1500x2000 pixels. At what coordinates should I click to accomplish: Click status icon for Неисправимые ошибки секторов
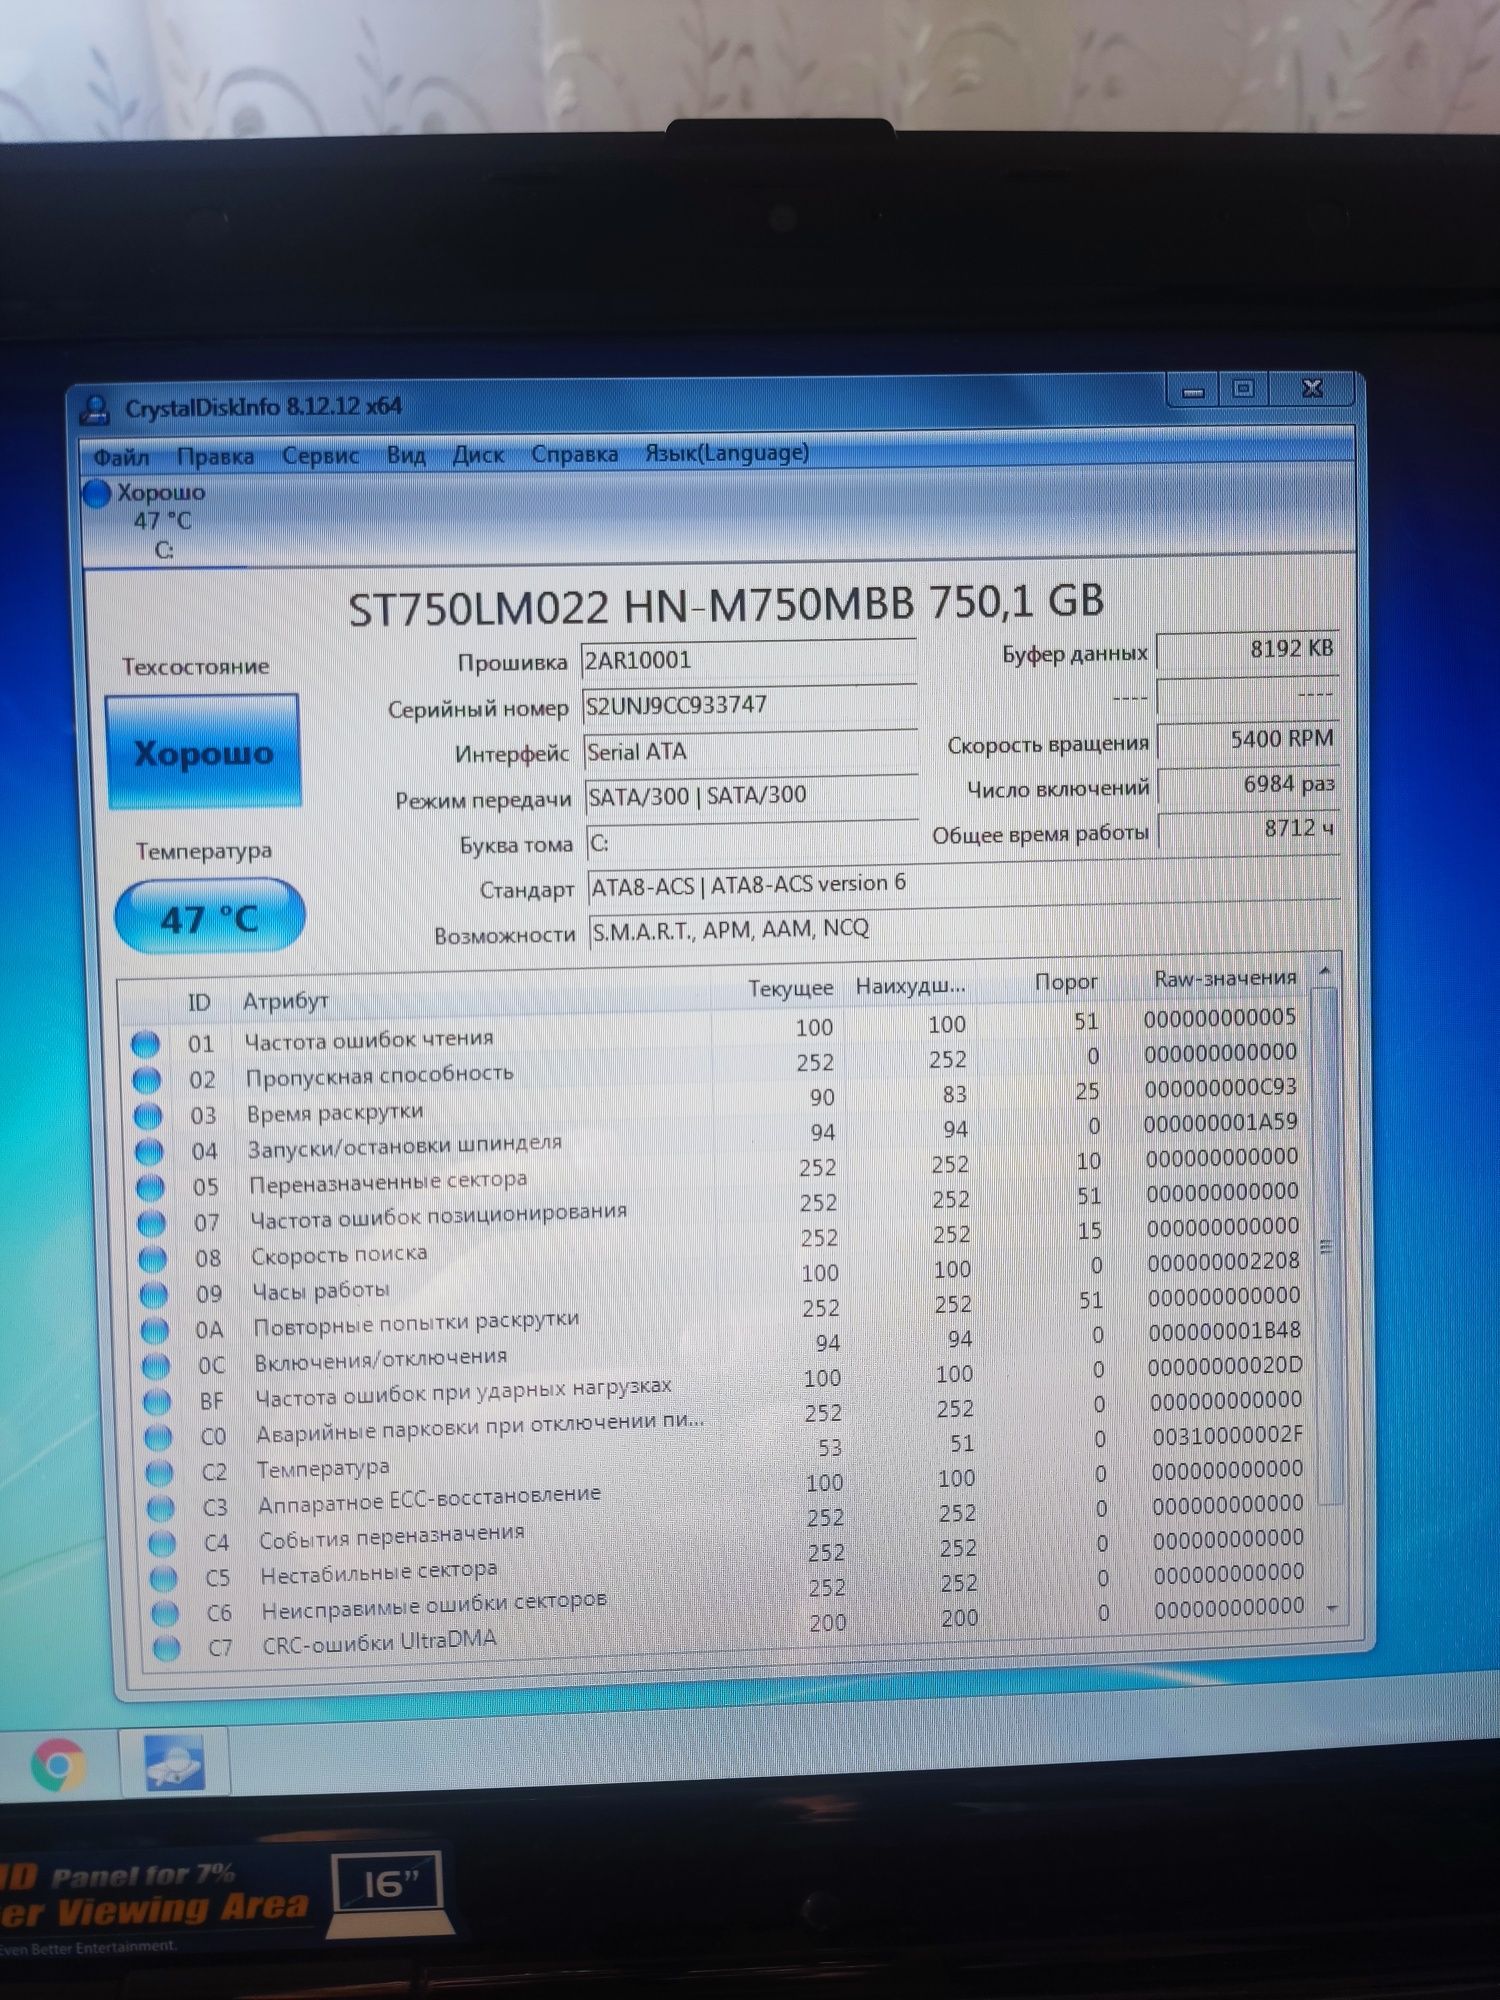(164, 1614)
